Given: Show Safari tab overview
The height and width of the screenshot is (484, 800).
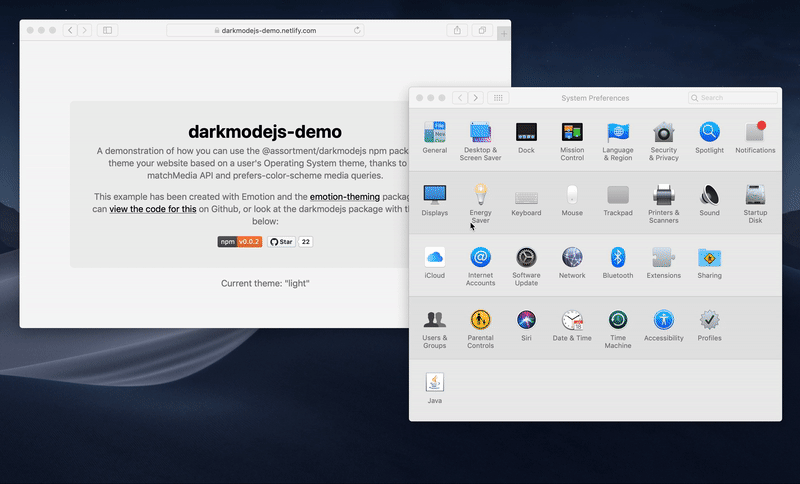Looking at the screenshot, I should pos(482,30).
